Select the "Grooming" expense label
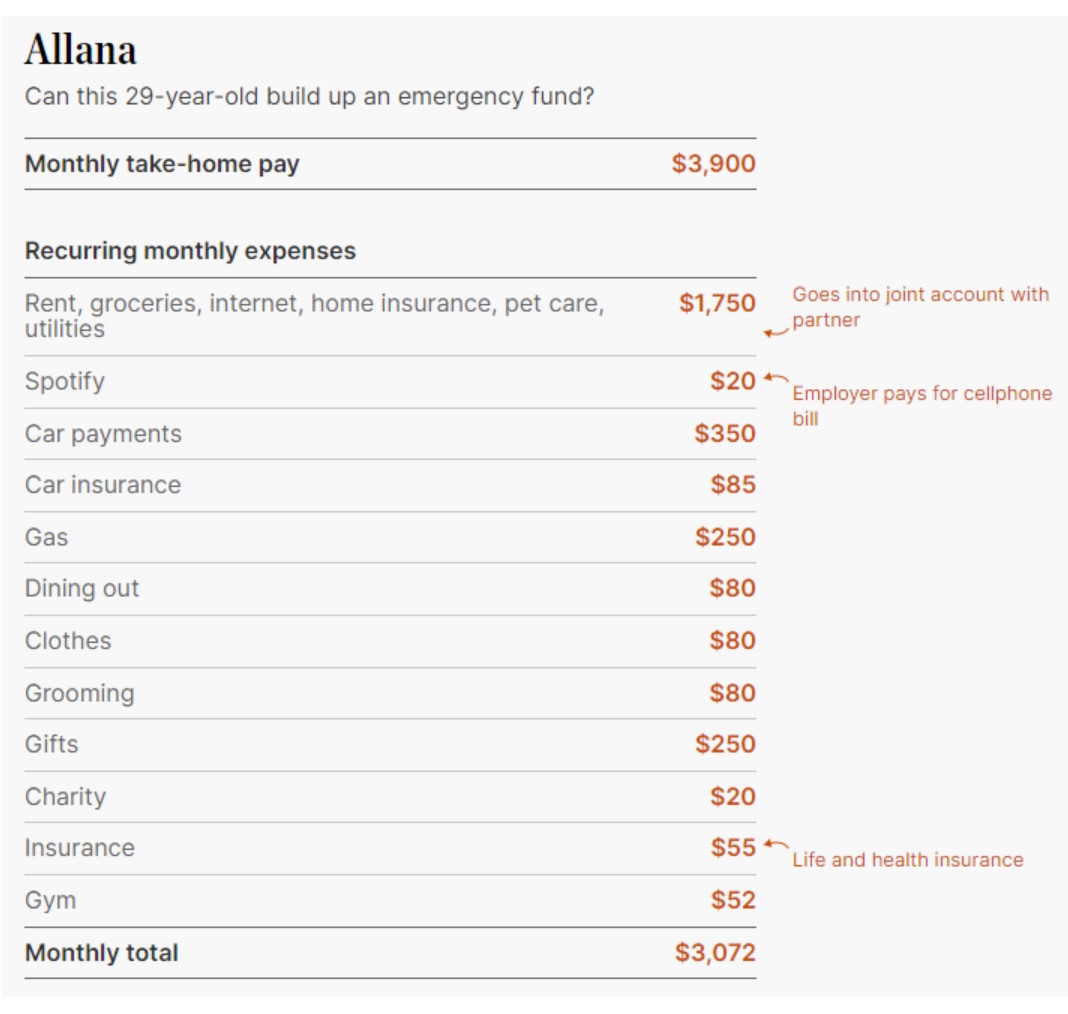1068x1014 pixels. (79, 693)
